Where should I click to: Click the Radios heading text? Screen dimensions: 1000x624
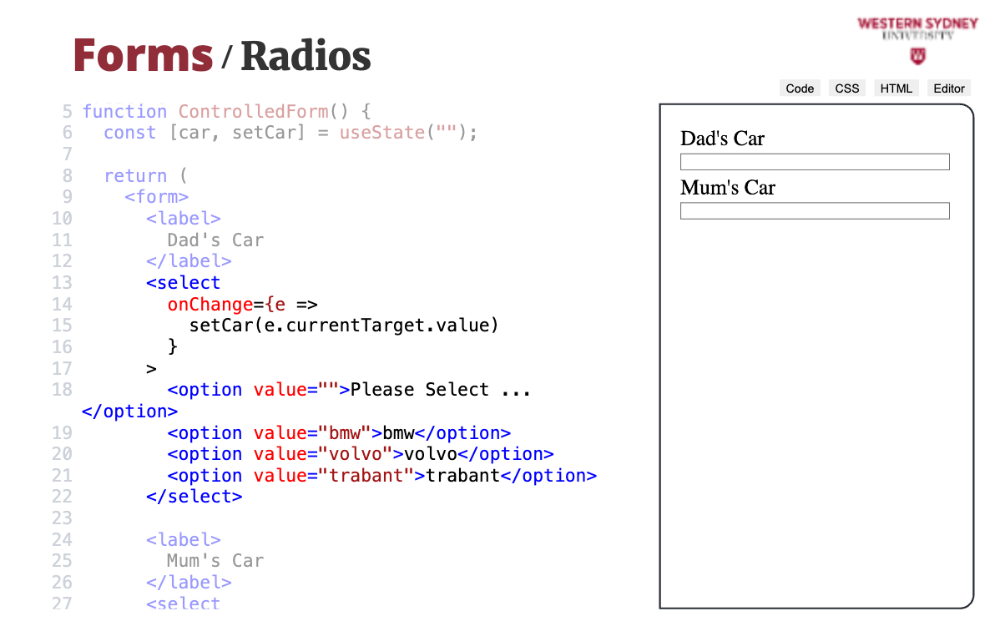pyautogui.click(x=305, y=56)
